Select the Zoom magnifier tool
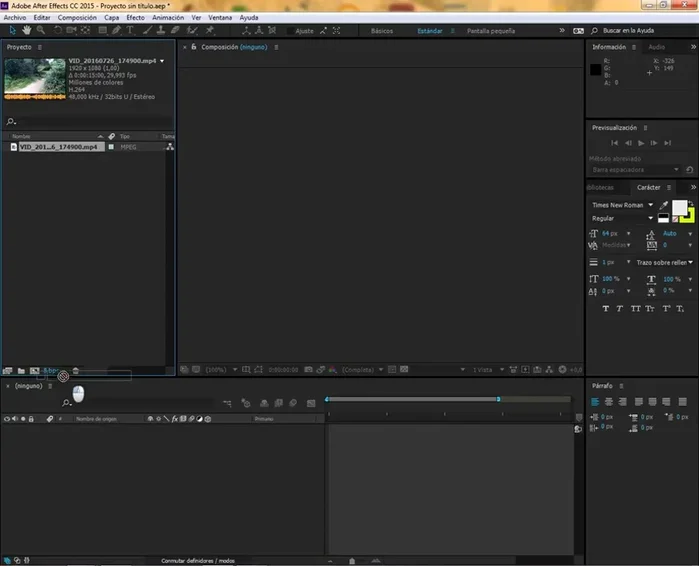The image size is (699, 566). pyautogui.click(x=41, y=30)
